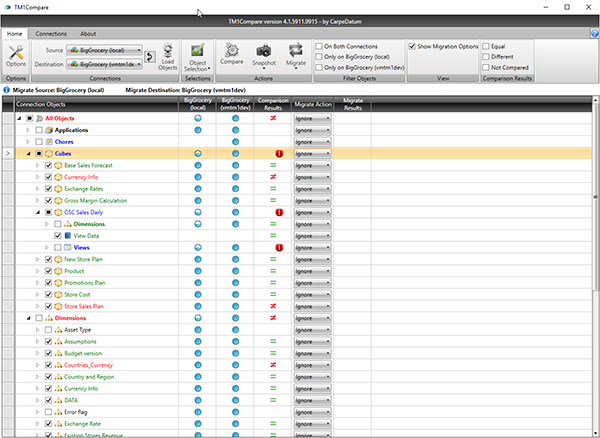Click scroll-up arrow of the grid scrollbar
Viewport: 600px width, 438px height.
[x=595, y=100]
